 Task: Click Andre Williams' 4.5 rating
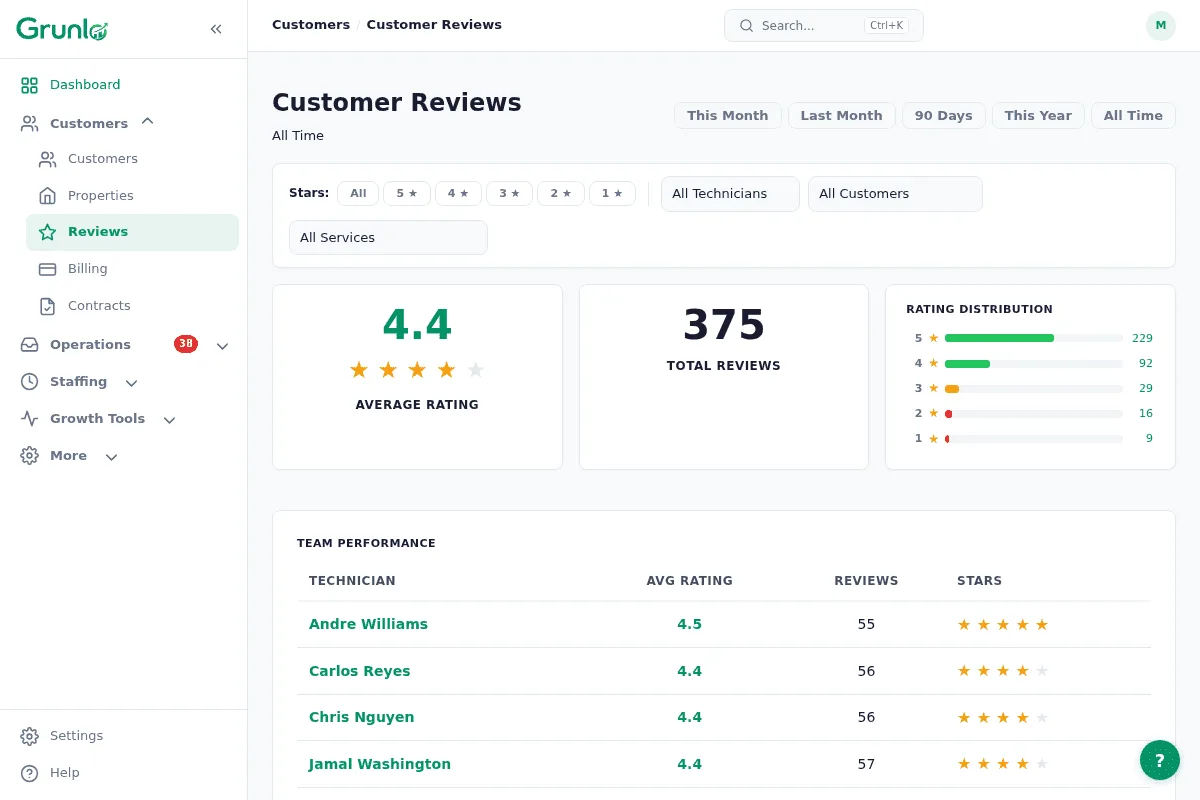(690, 624)
